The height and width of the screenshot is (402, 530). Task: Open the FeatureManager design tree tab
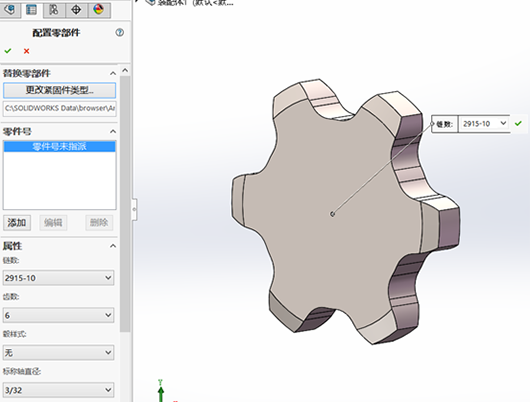pyautogui.click(x=10, y=9)
